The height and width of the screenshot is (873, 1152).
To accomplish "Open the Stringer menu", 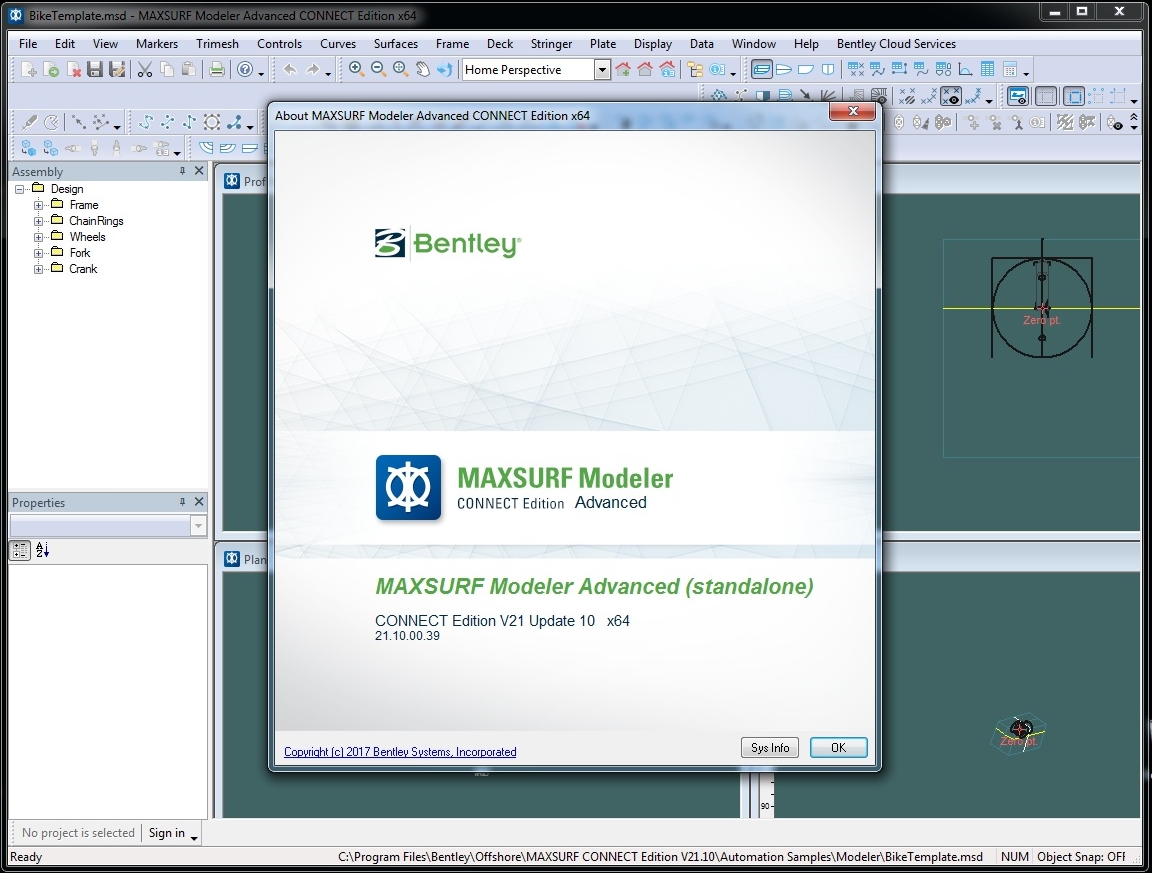I will coord(551,43).
